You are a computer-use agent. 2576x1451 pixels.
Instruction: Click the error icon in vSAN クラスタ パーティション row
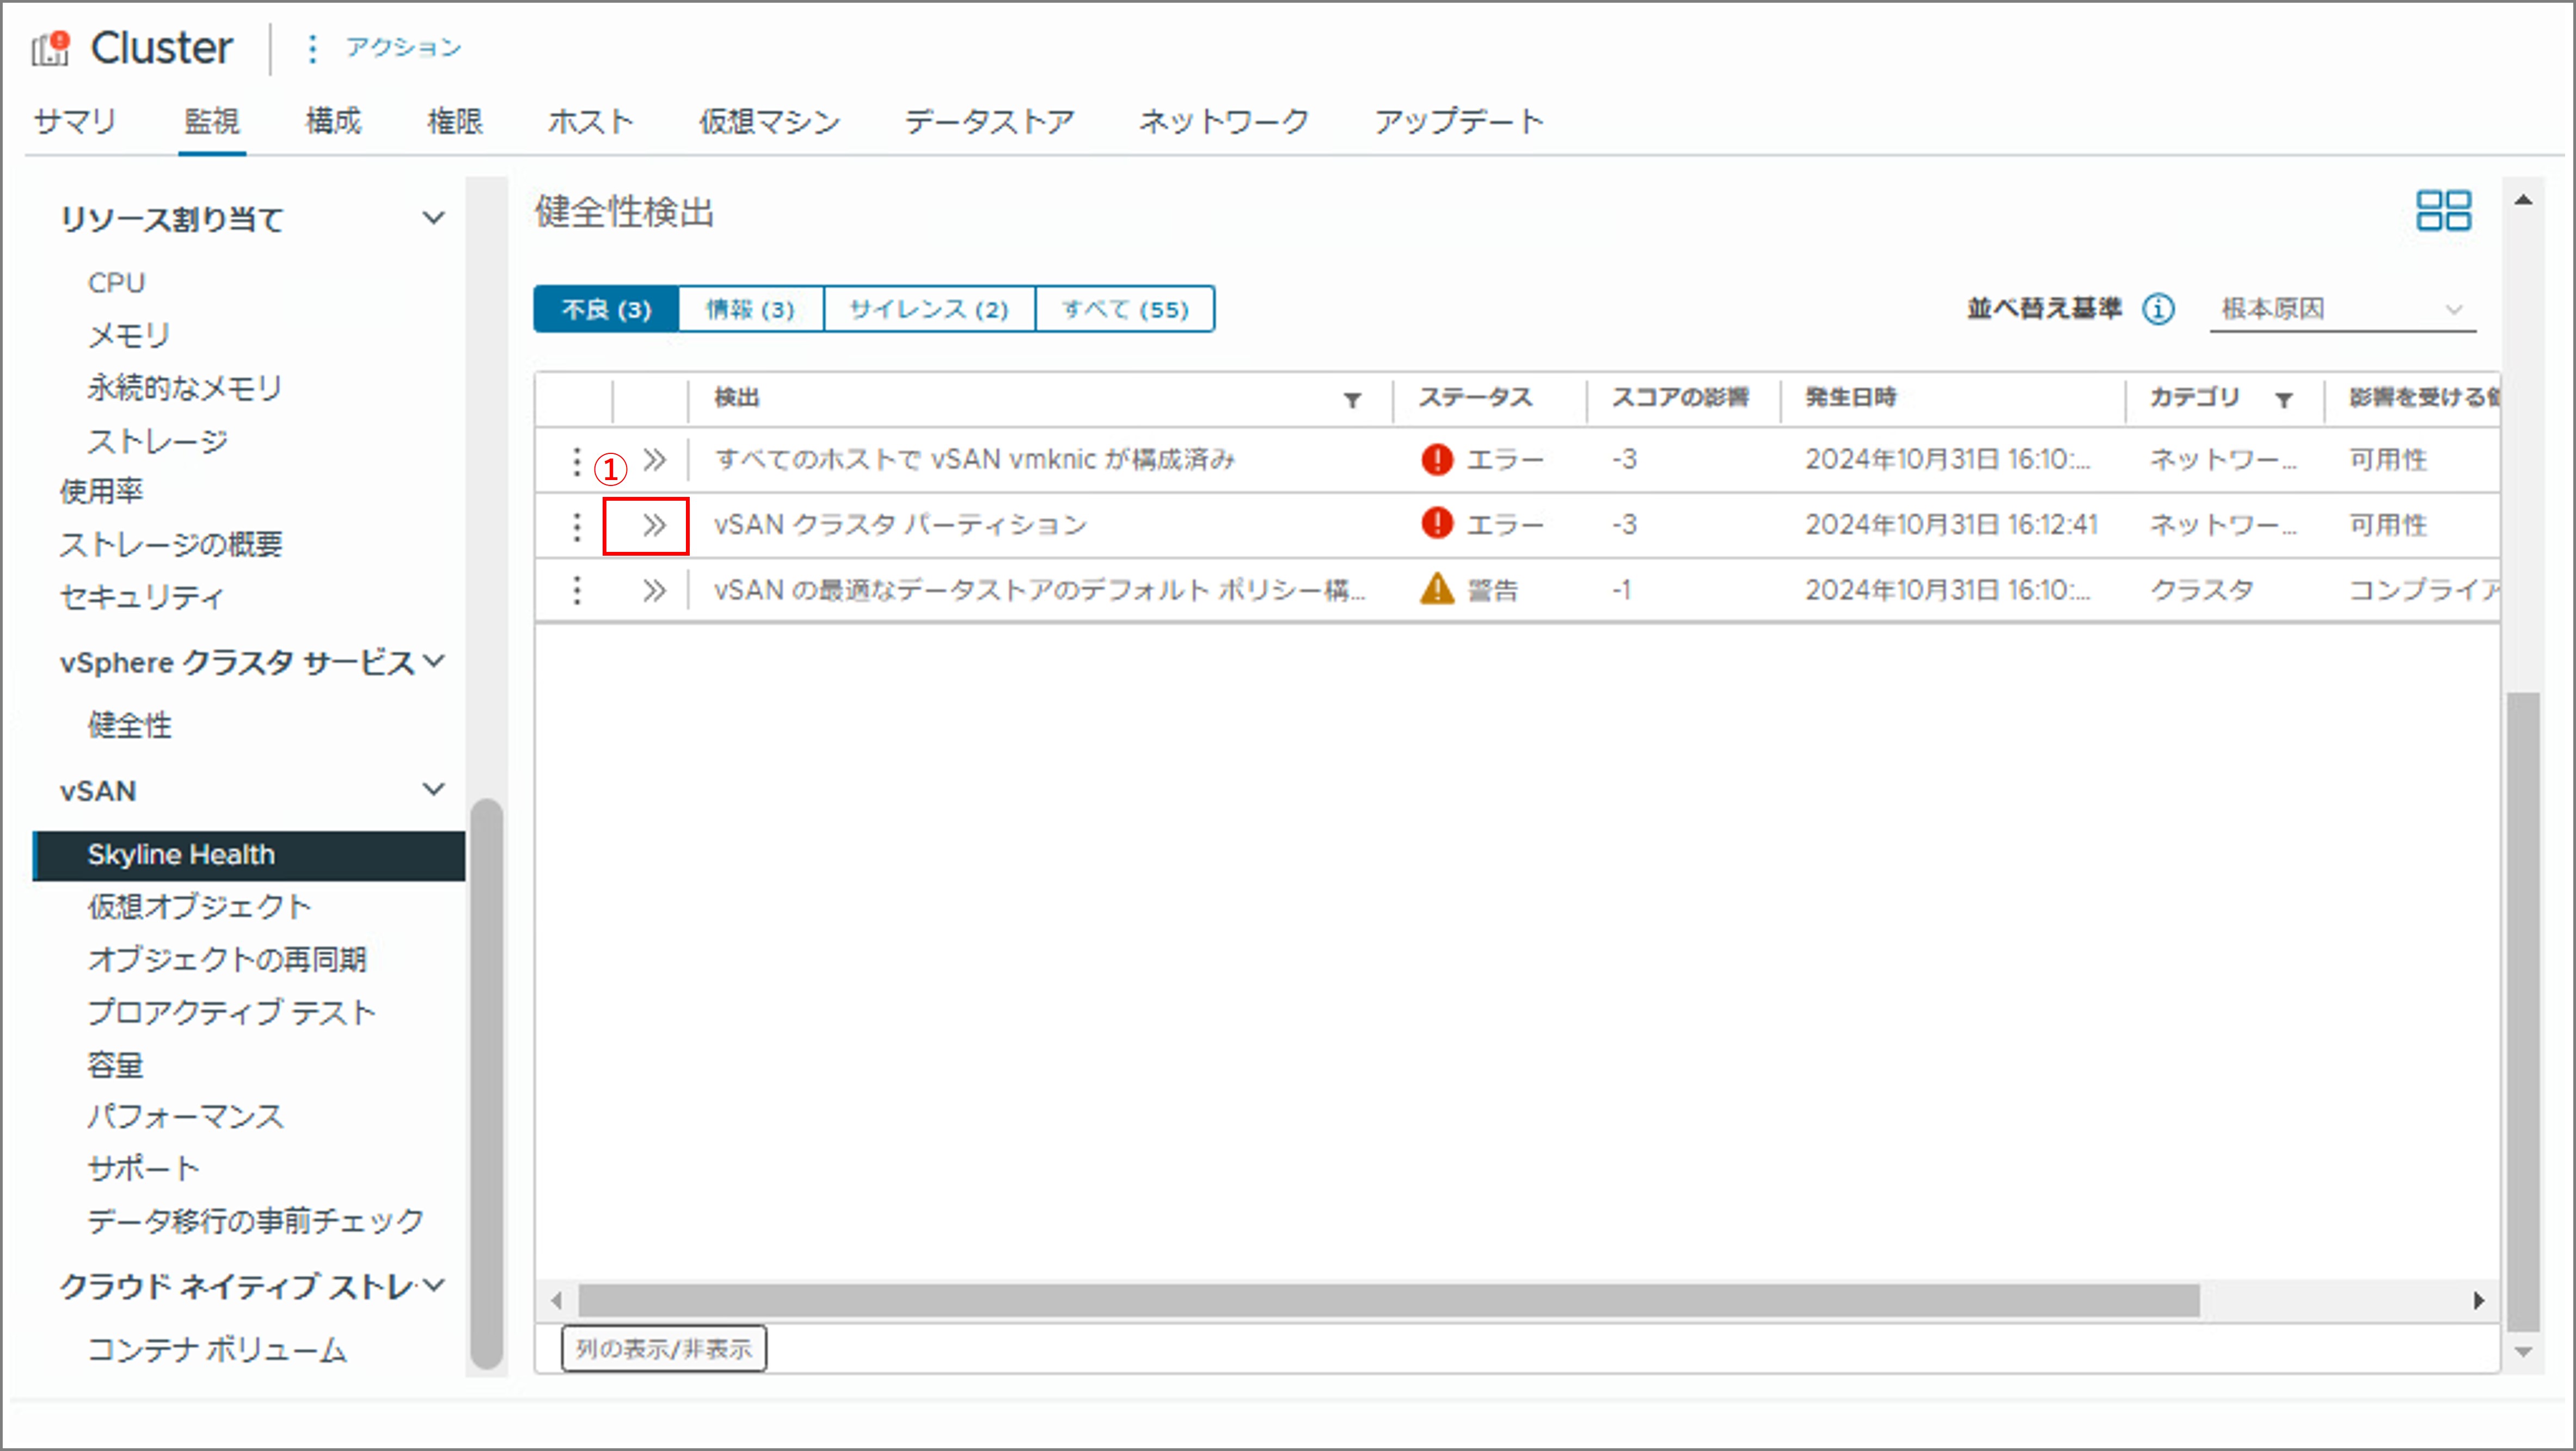1437,523
